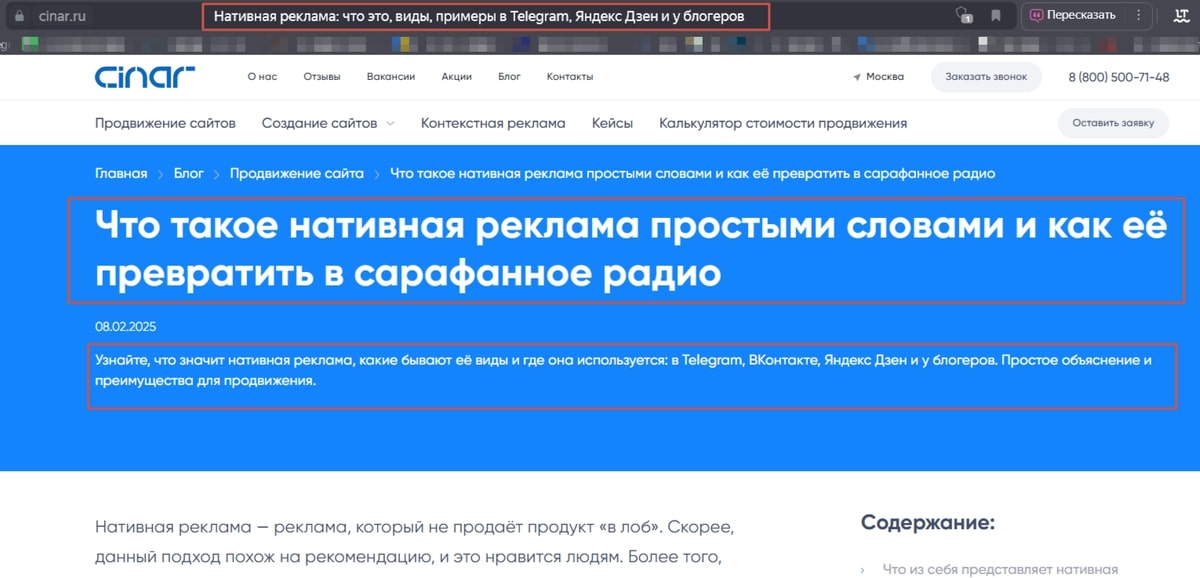The image size is (1200, 578).
Task: Click the Пересказать summarize button
Action: 1072,16
